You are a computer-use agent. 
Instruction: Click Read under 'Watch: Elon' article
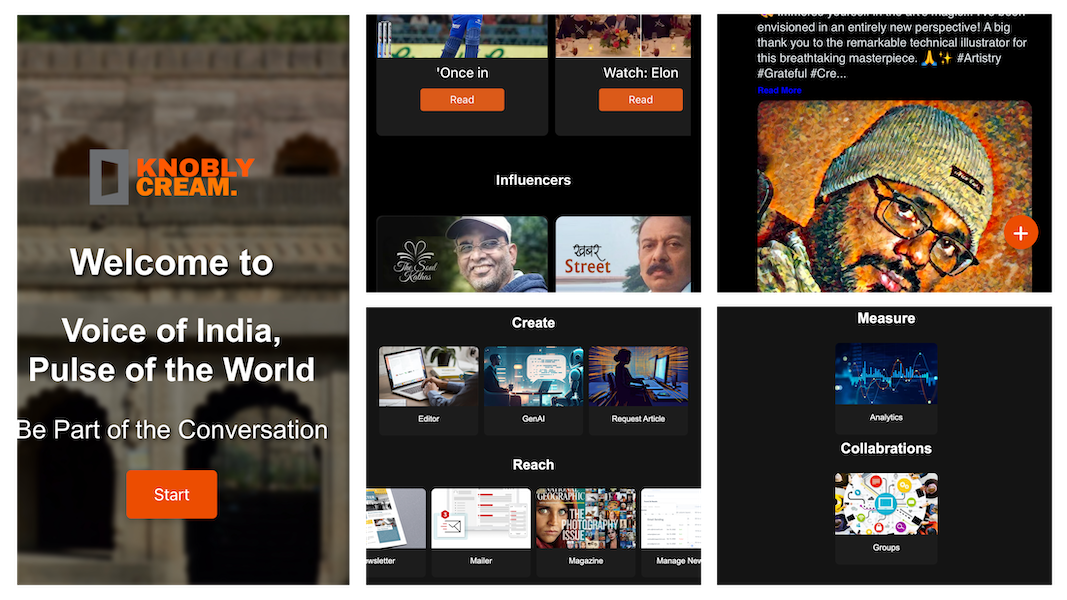(x=640, y=100)
